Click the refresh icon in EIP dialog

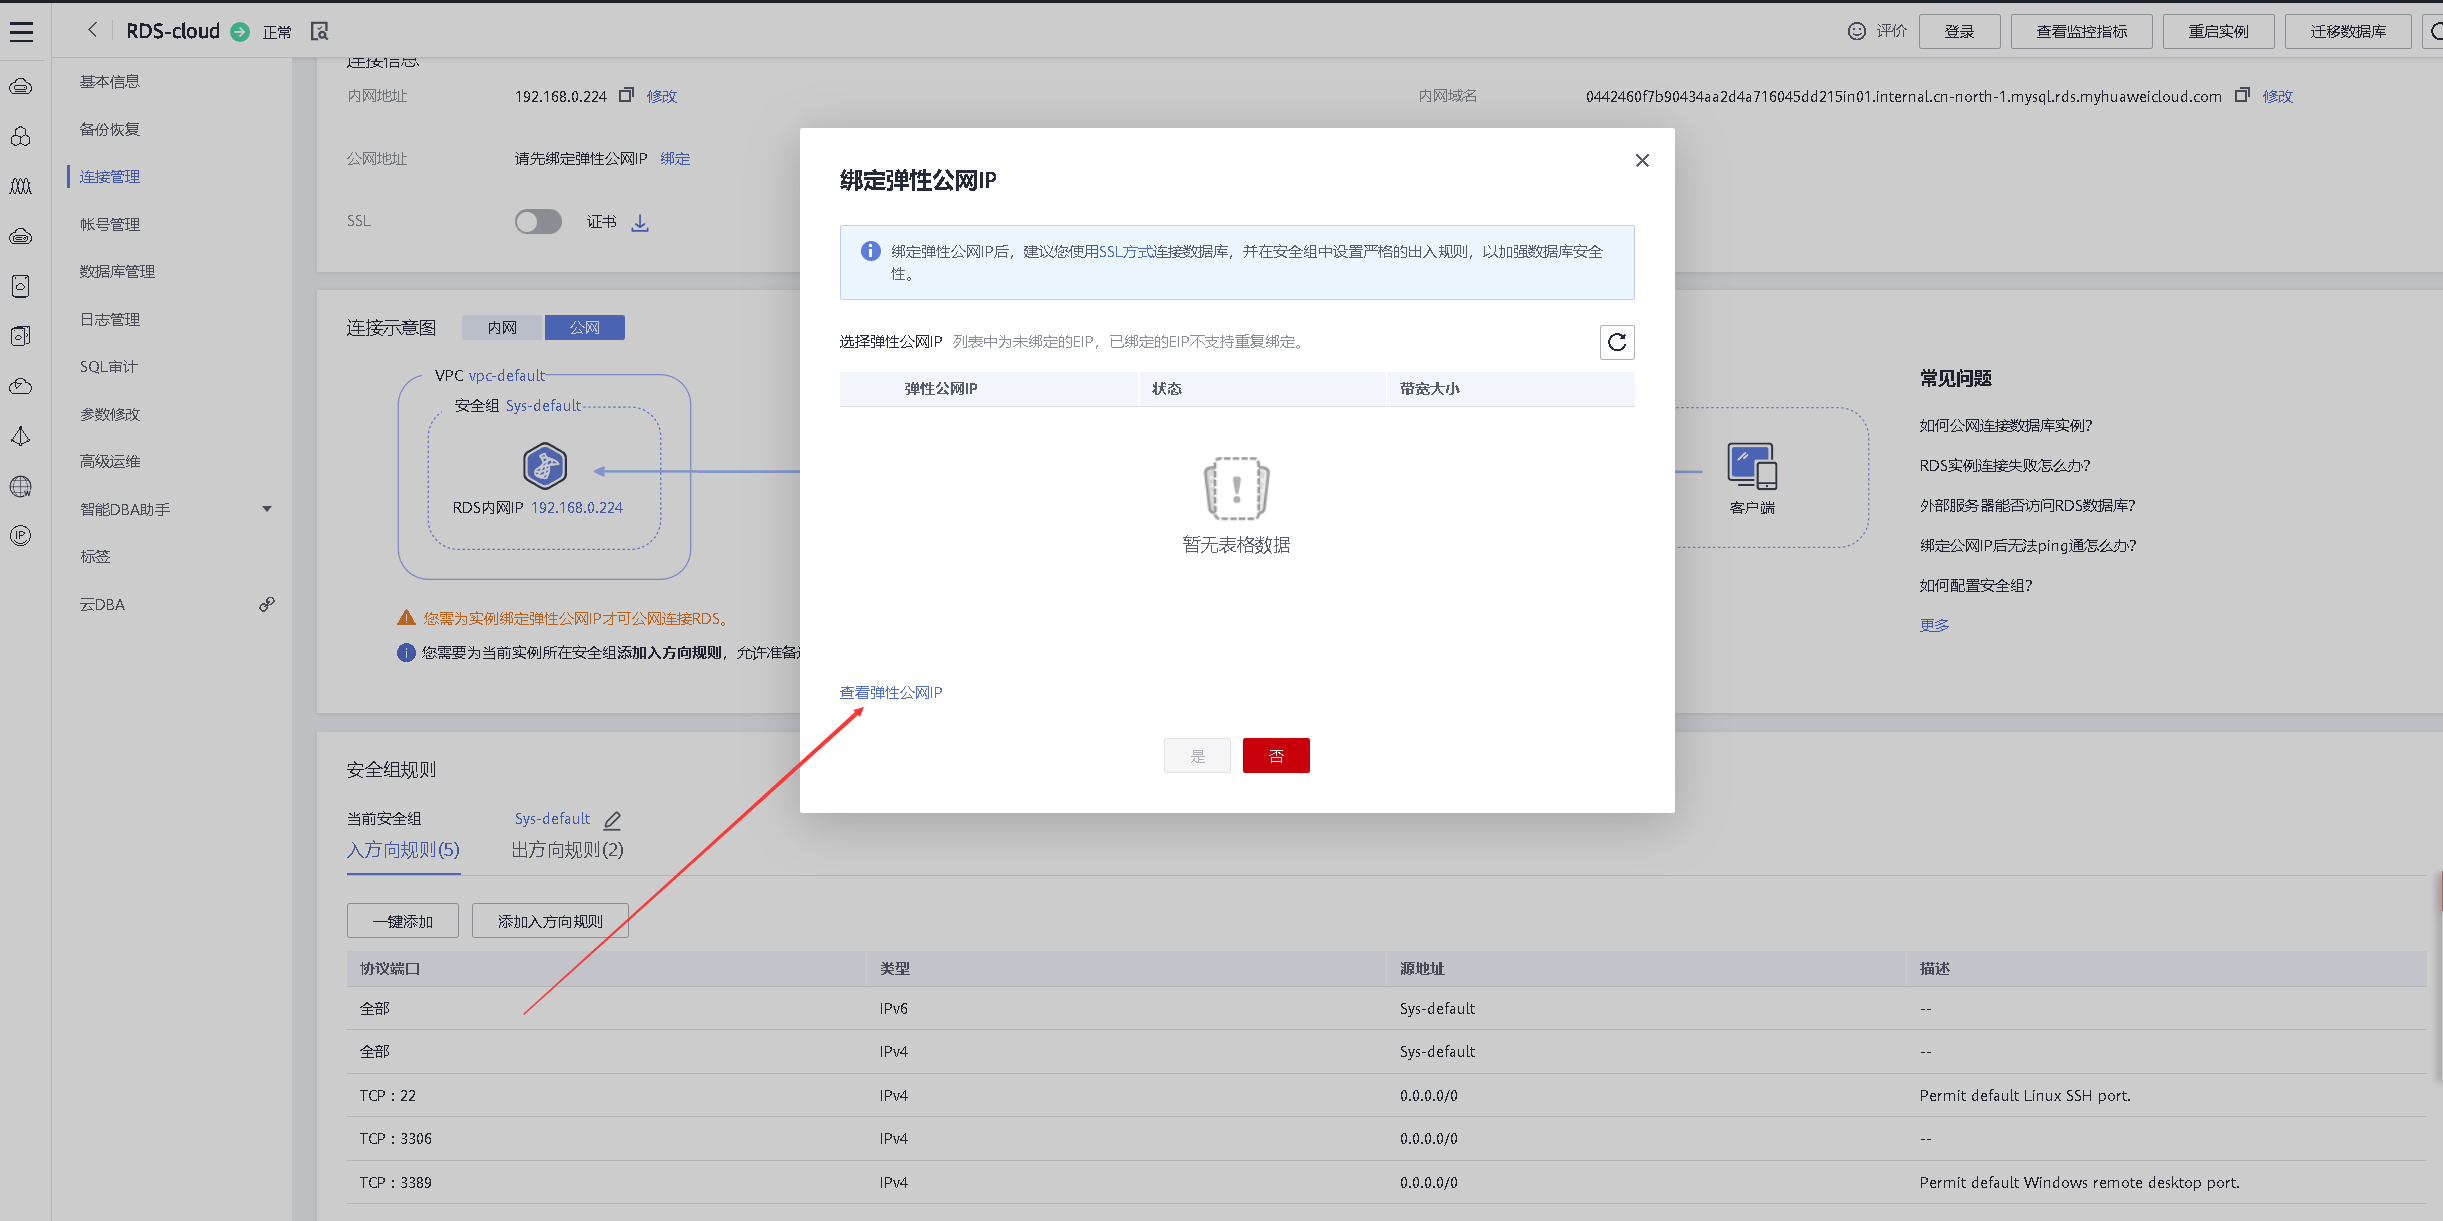pyautogui.click(x=1616, y=343)
